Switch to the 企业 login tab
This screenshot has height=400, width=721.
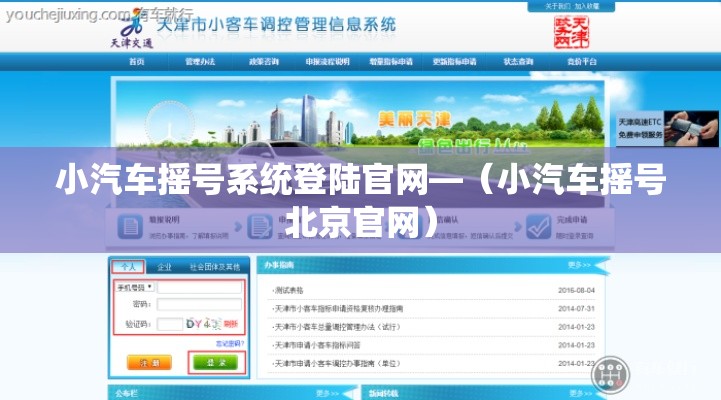click(x=164, y=267)
